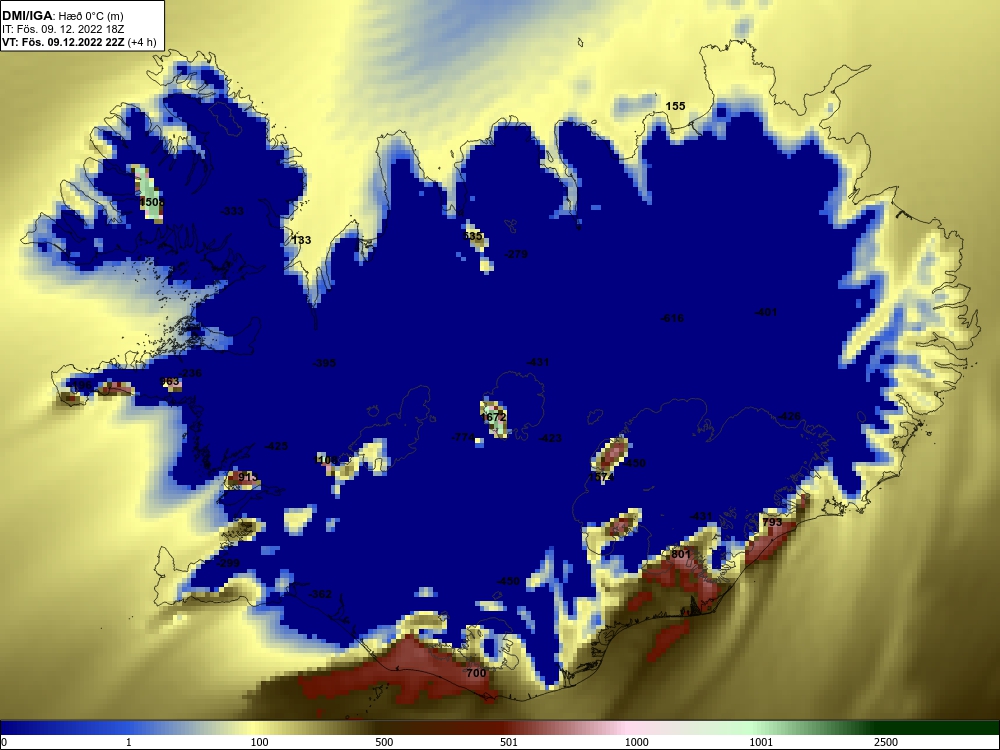Click the 1574 peak value

click(601, 477)
